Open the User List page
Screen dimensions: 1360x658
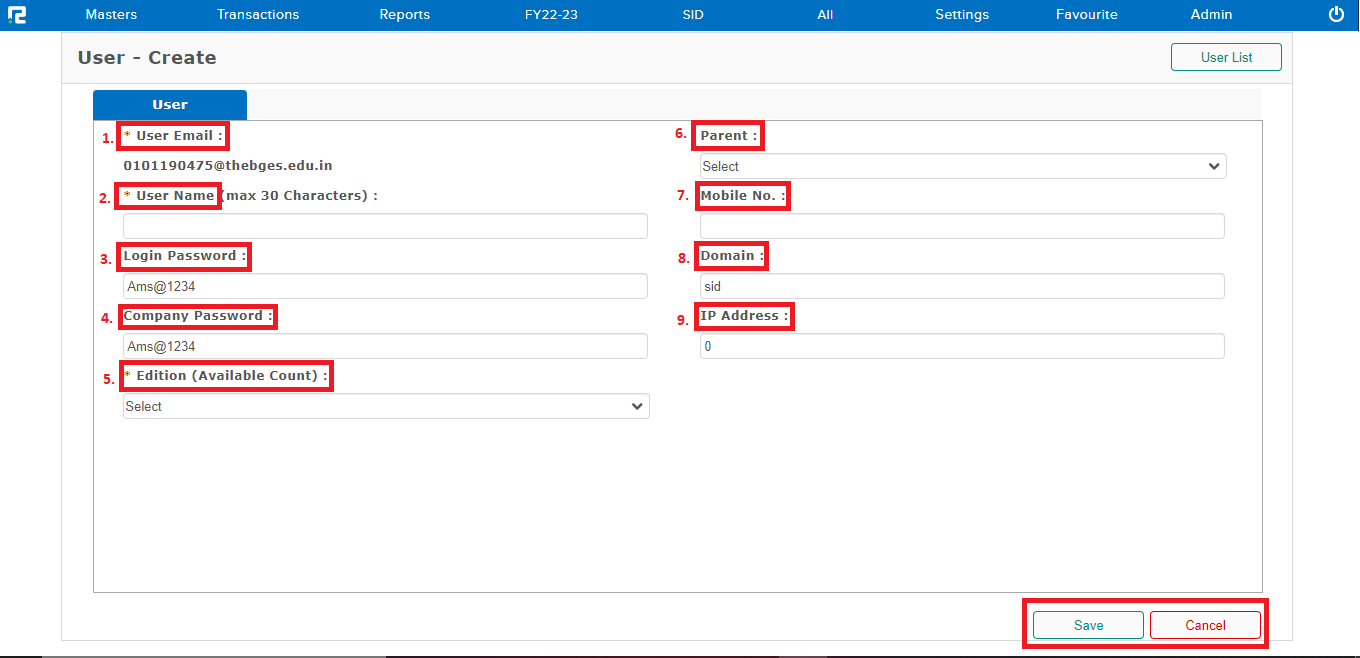(x=1226, y=57)
